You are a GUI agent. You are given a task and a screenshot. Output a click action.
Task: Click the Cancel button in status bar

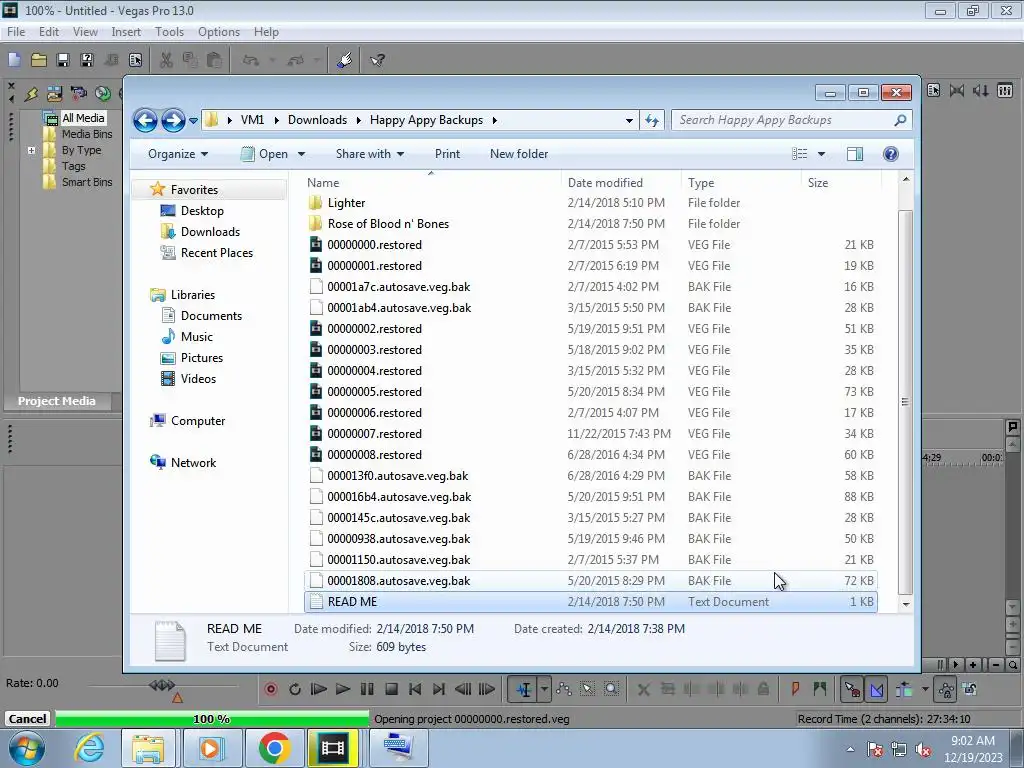click(27, 718)
